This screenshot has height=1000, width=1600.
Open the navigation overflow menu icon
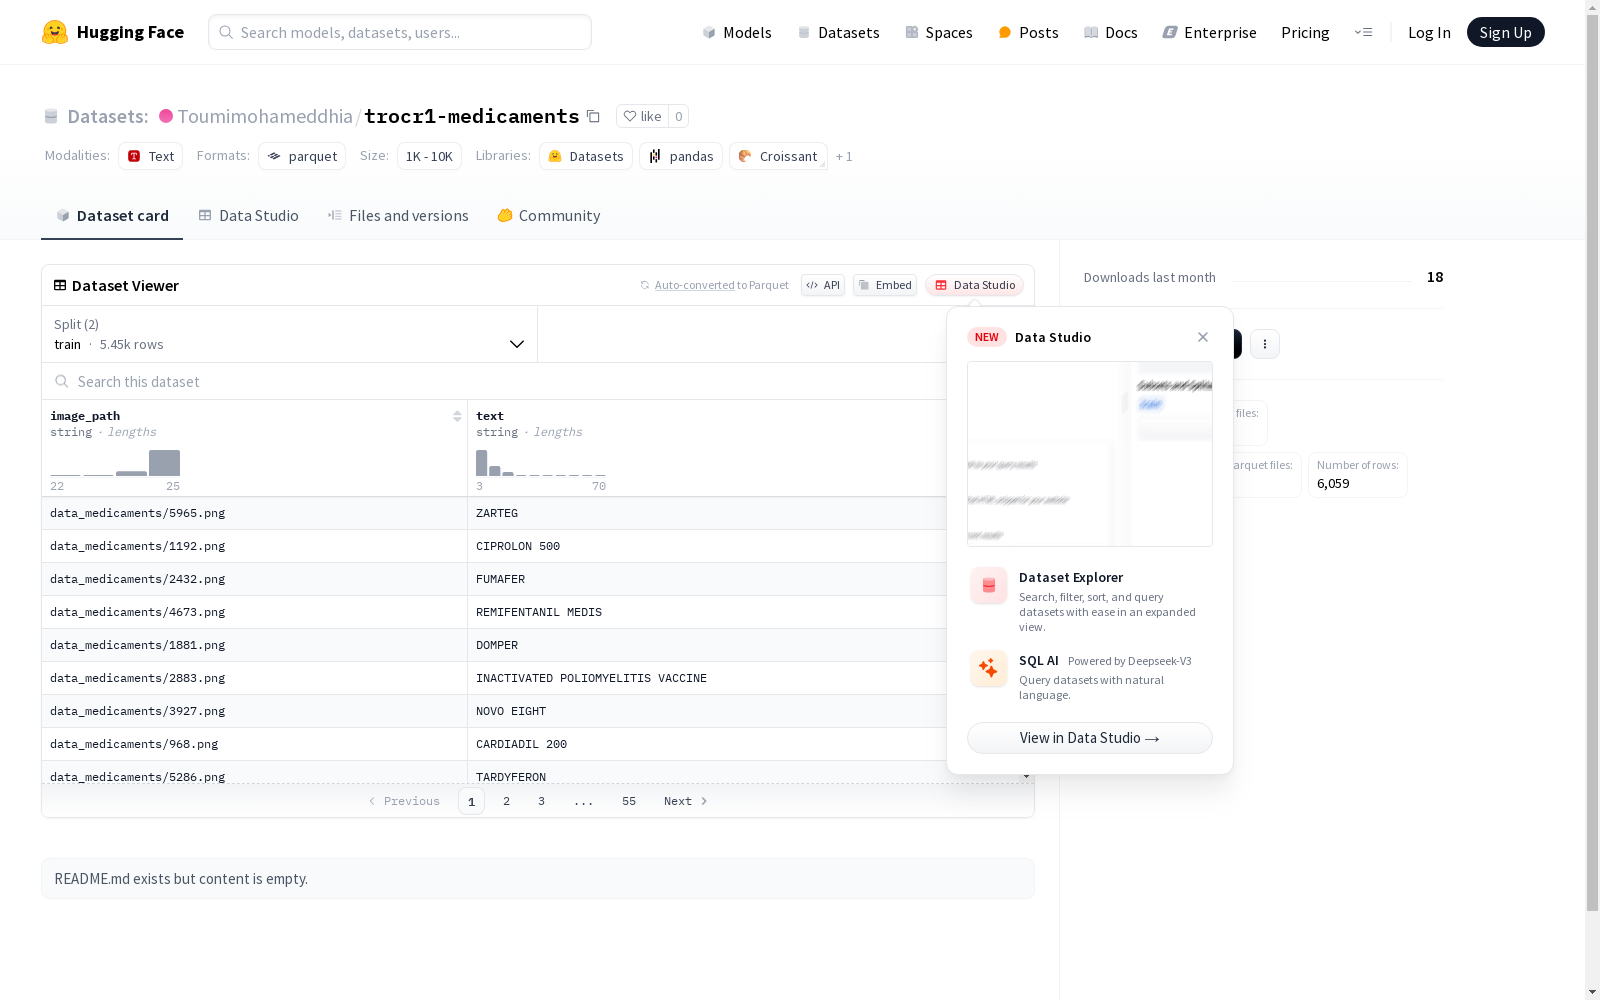pos(1363,32)
